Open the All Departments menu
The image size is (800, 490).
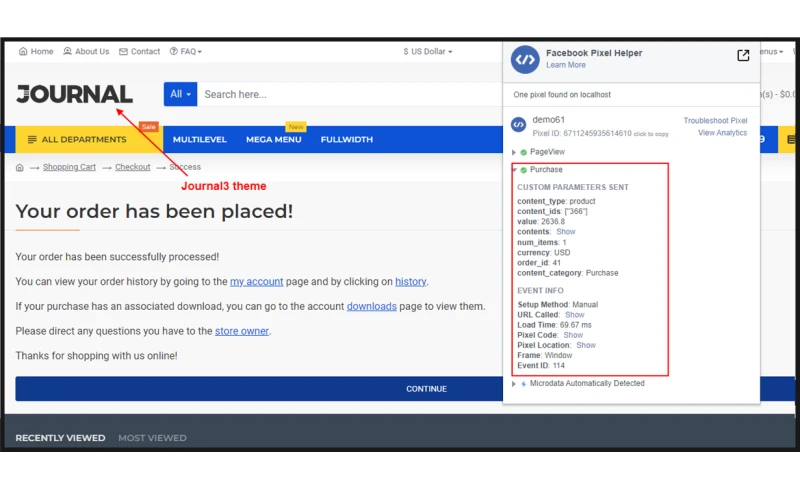pos(76,140)
